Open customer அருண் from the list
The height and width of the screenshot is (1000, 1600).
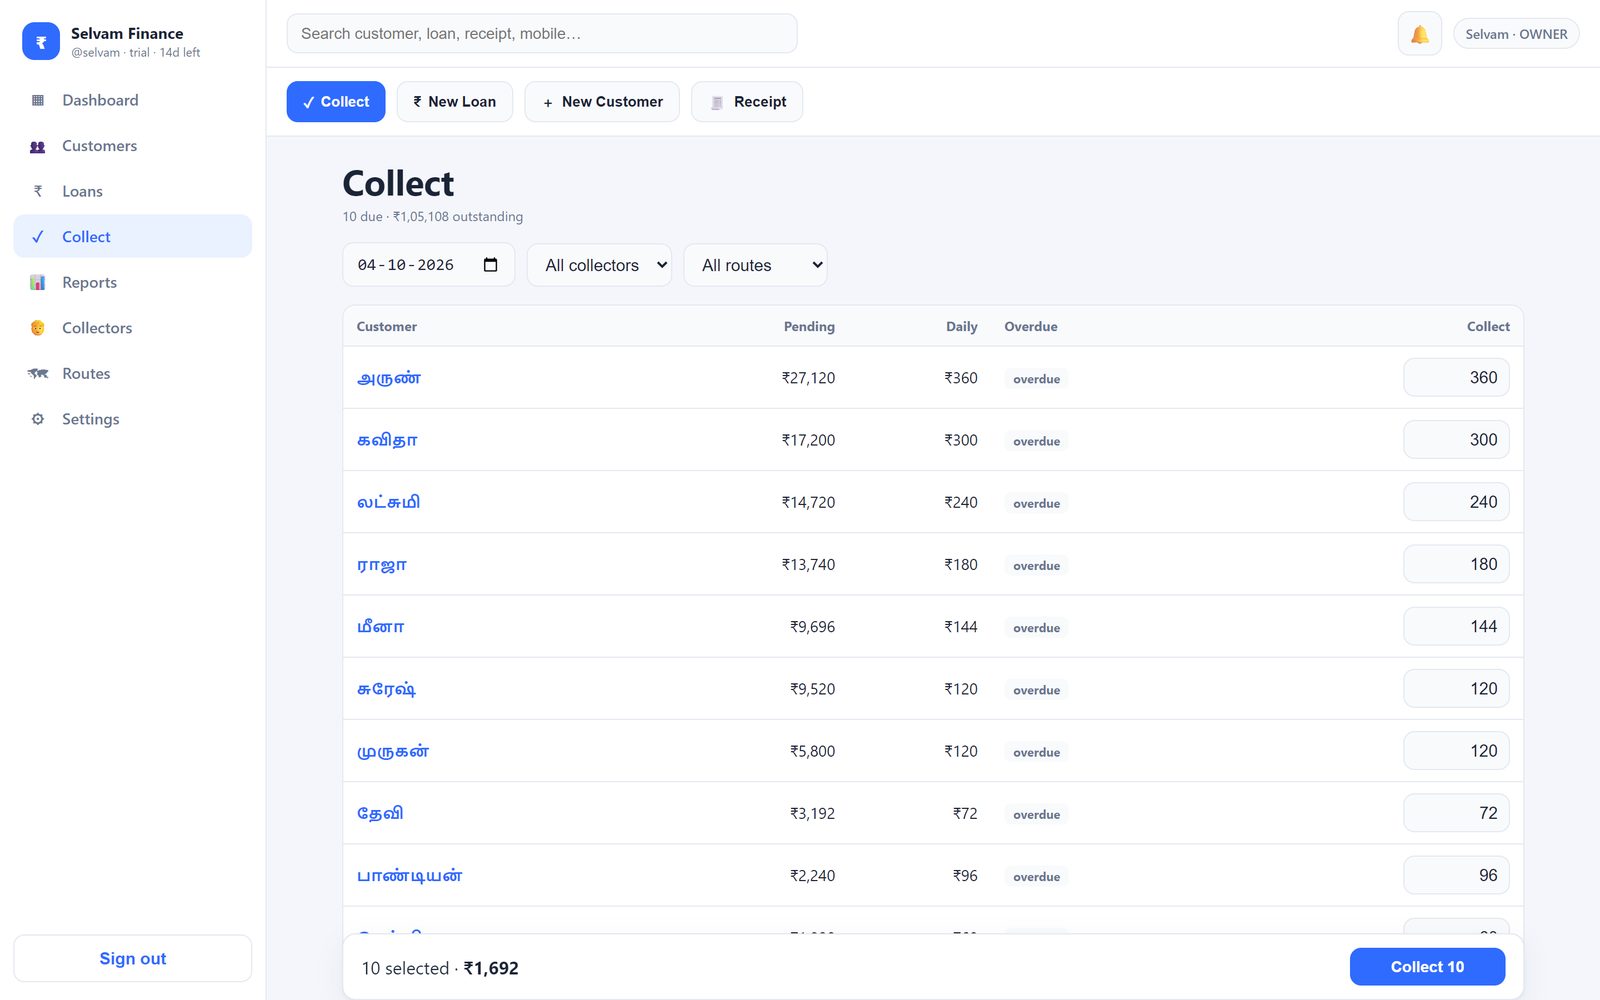click(x=389, y=378)
